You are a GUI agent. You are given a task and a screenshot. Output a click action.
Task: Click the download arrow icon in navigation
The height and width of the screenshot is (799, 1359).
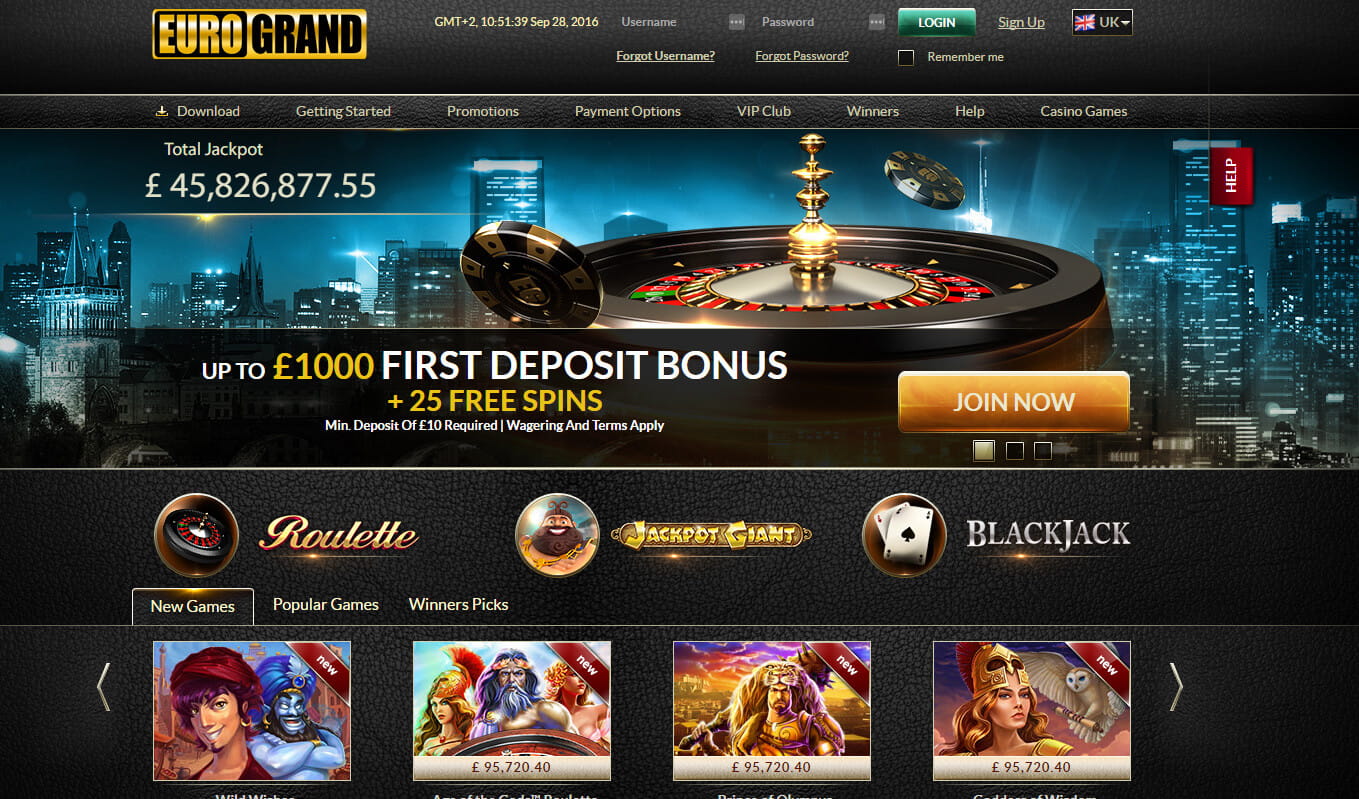tap(162, 111)
